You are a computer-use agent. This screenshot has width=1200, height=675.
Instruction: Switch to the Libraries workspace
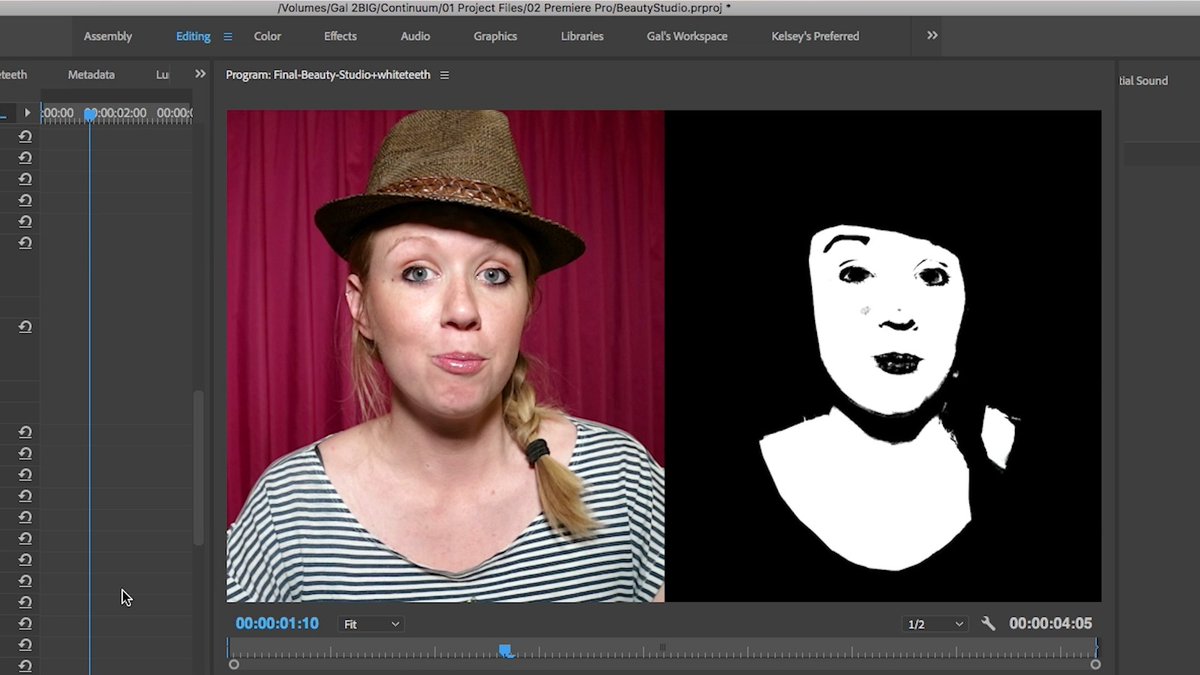[582, 36]
